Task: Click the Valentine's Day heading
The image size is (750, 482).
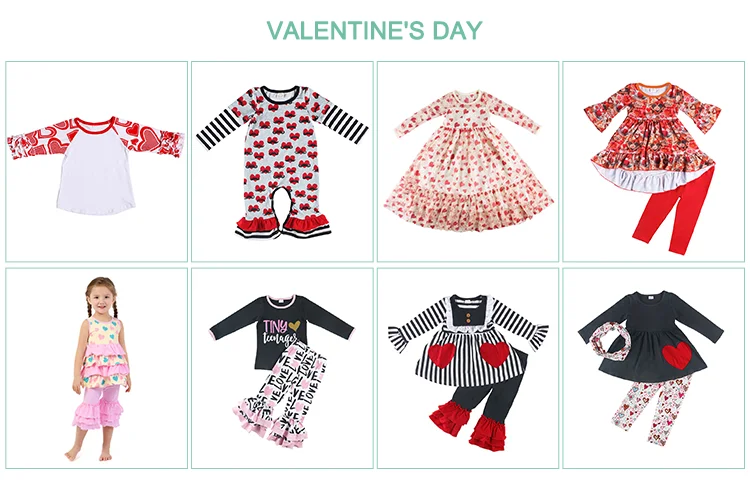Action: click(375, 30)
